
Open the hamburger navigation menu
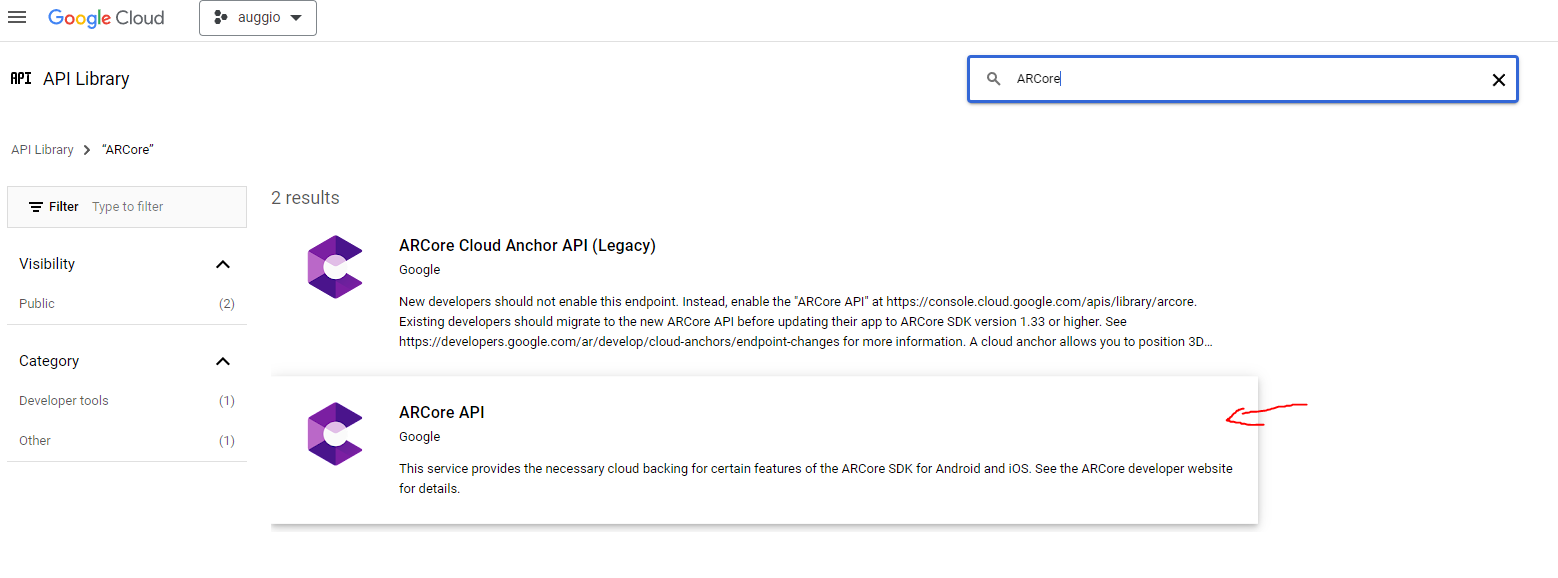click(x=17, y=18)
